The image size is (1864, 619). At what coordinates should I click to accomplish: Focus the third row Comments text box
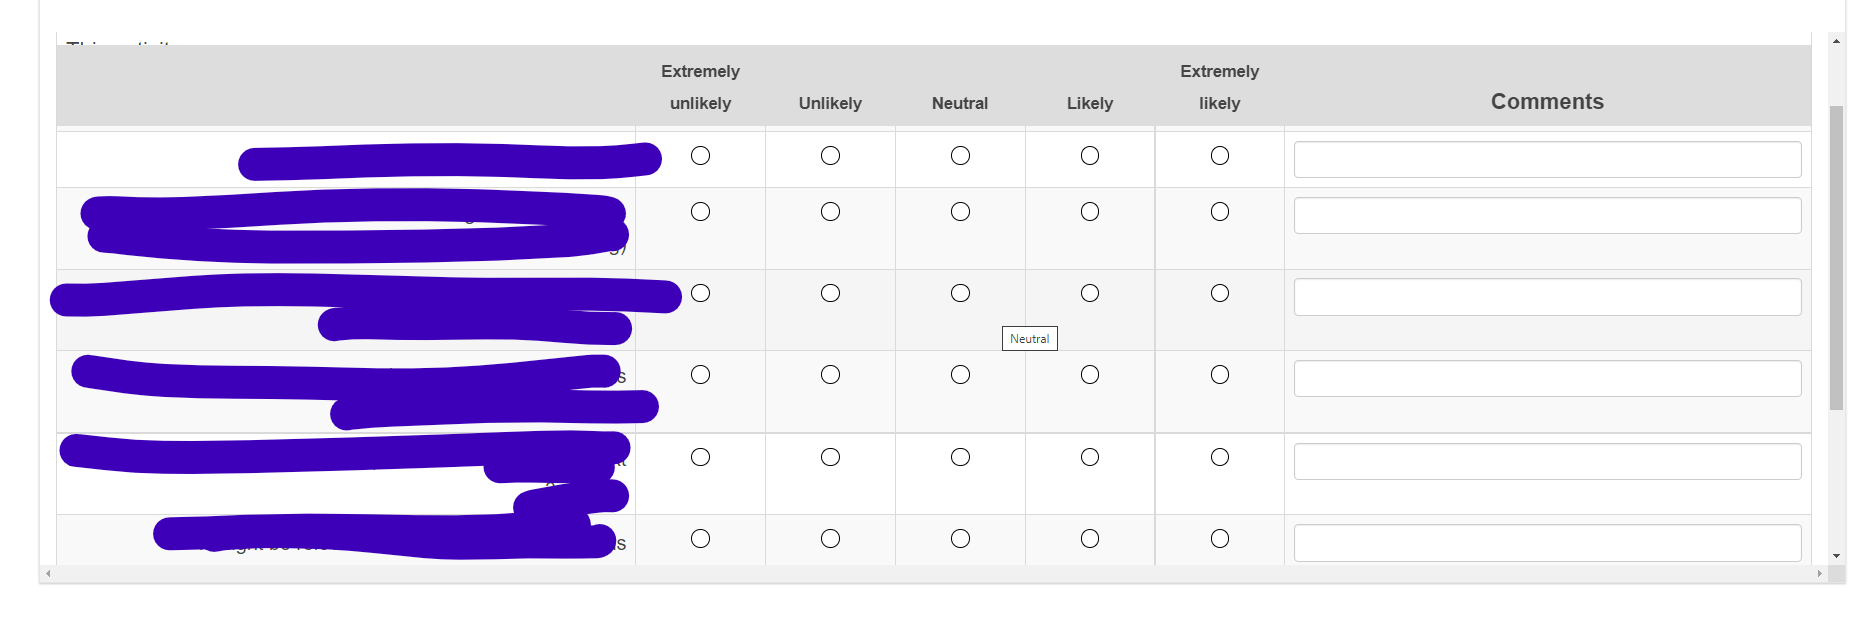point(1546,297)
